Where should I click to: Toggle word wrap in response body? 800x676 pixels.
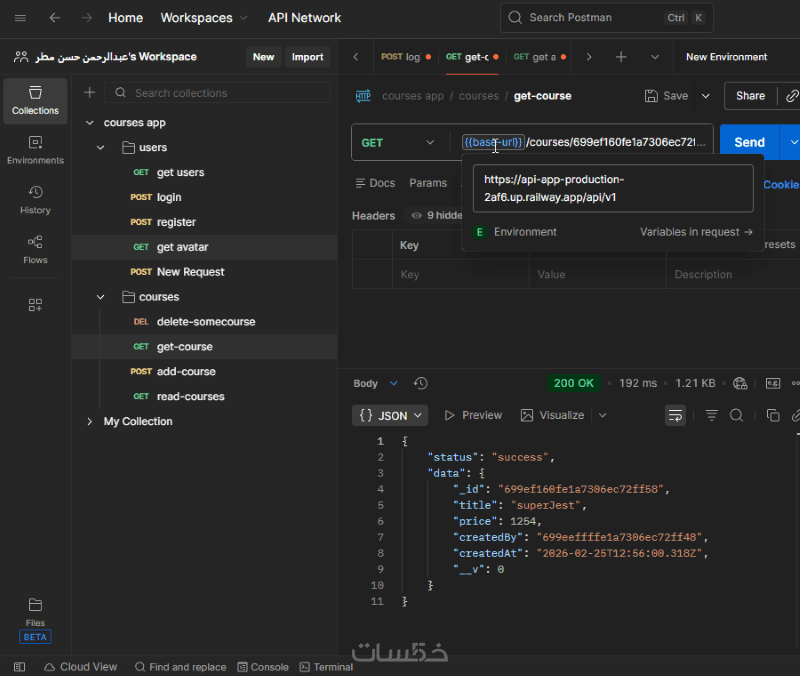point(676,415)
